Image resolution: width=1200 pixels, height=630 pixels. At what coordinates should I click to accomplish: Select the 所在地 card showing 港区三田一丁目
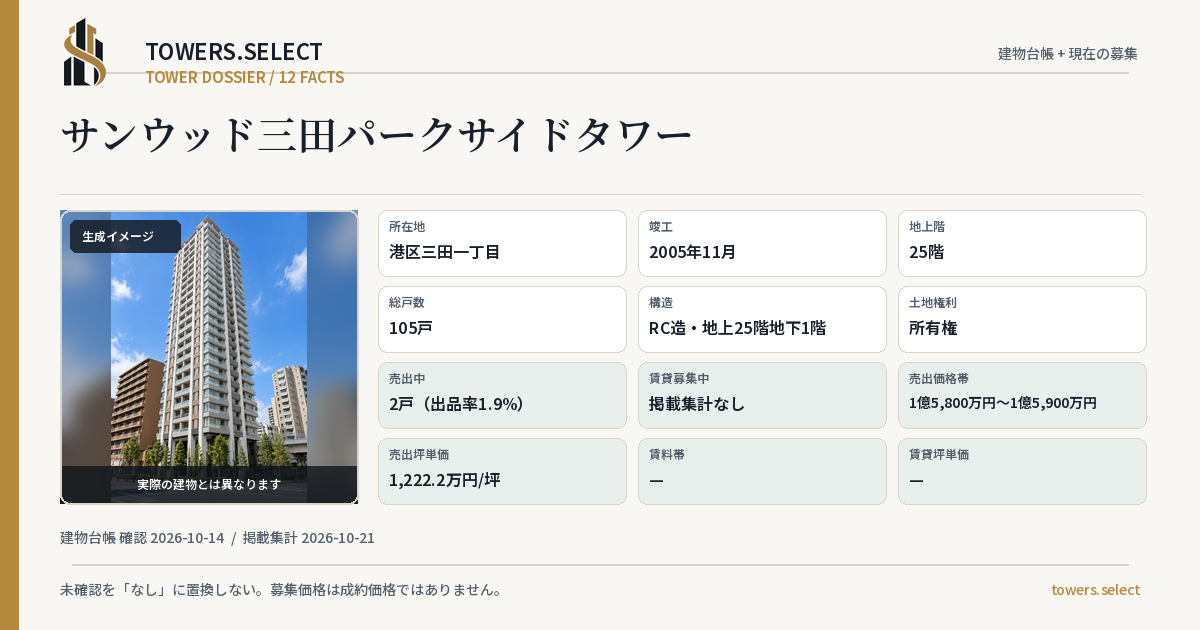[x=502, y=243]
